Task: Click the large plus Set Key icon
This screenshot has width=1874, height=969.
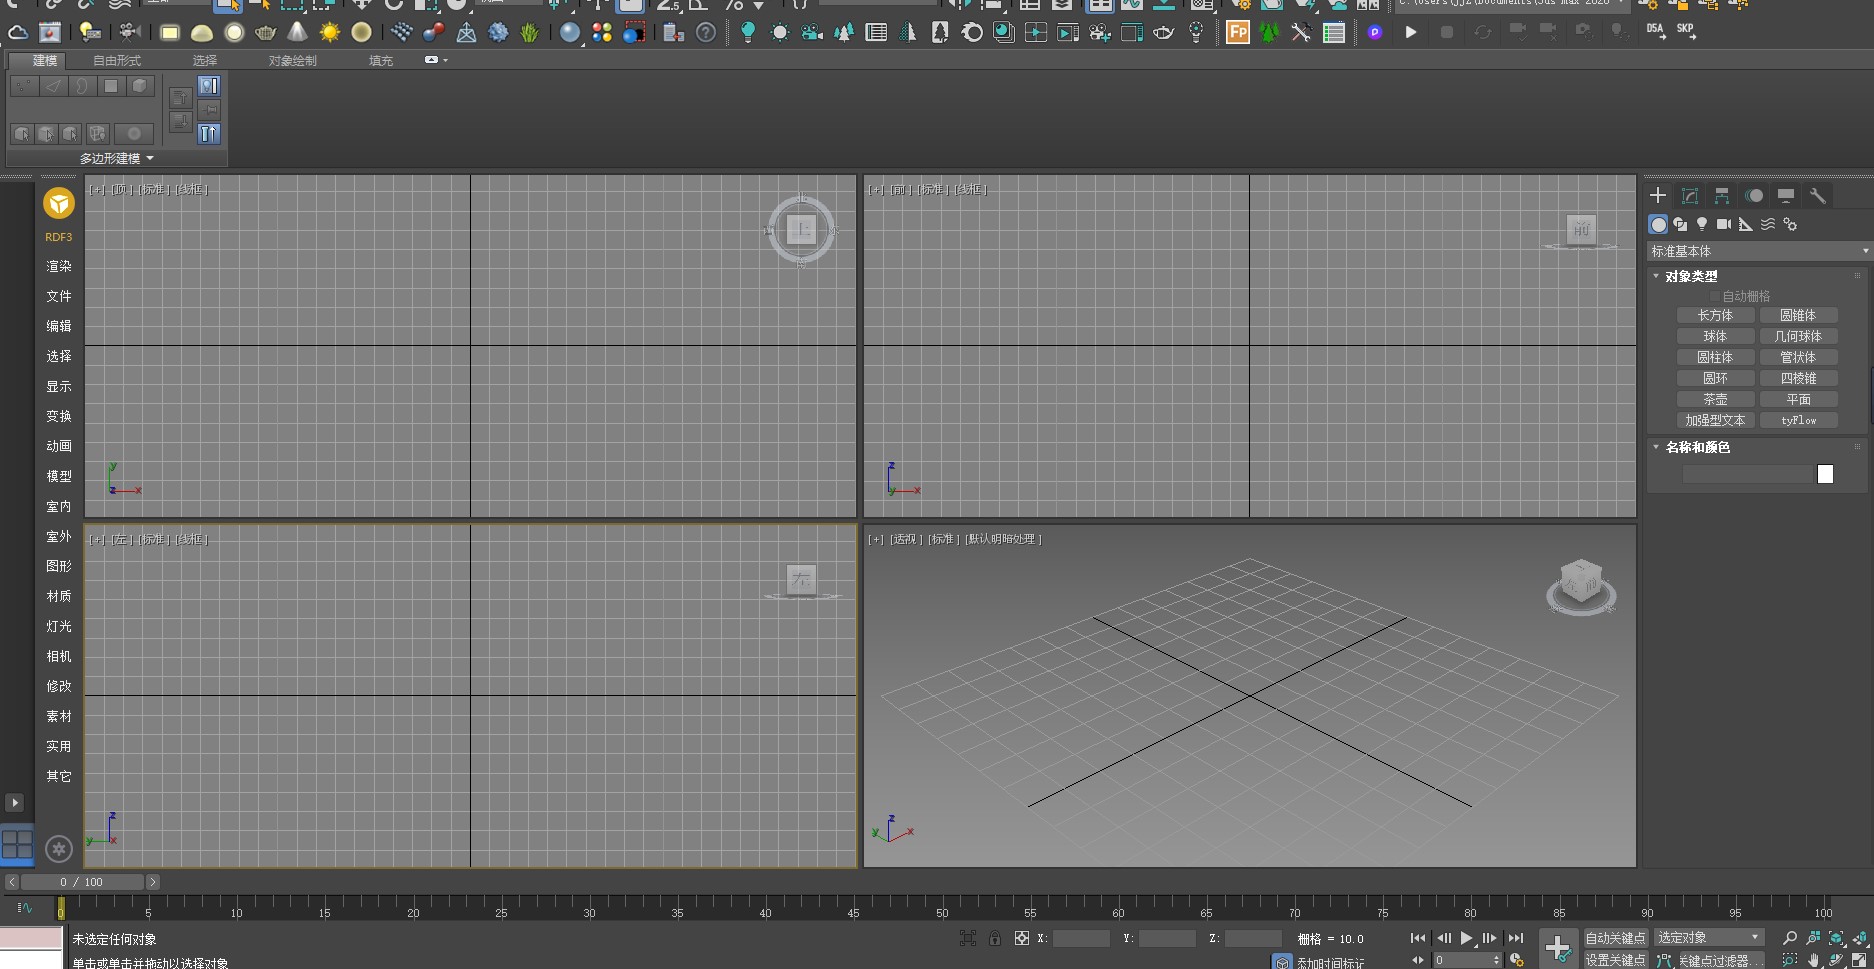Action: tap(1558, 948)
